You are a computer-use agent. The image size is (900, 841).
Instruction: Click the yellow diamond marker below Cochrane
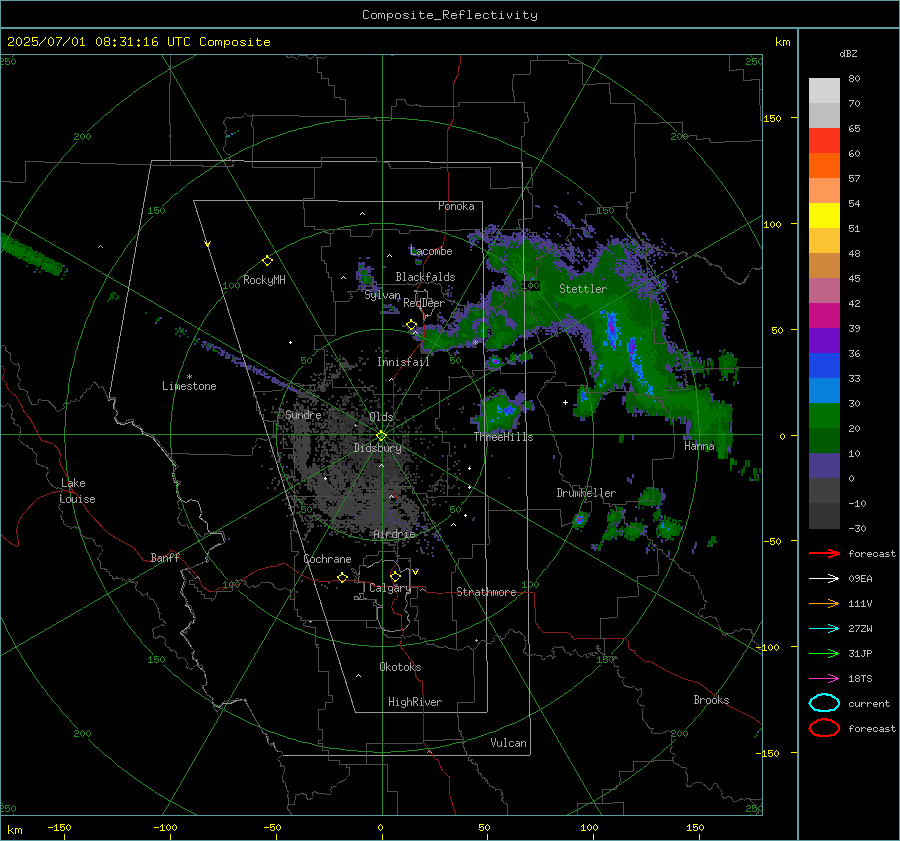343,577
